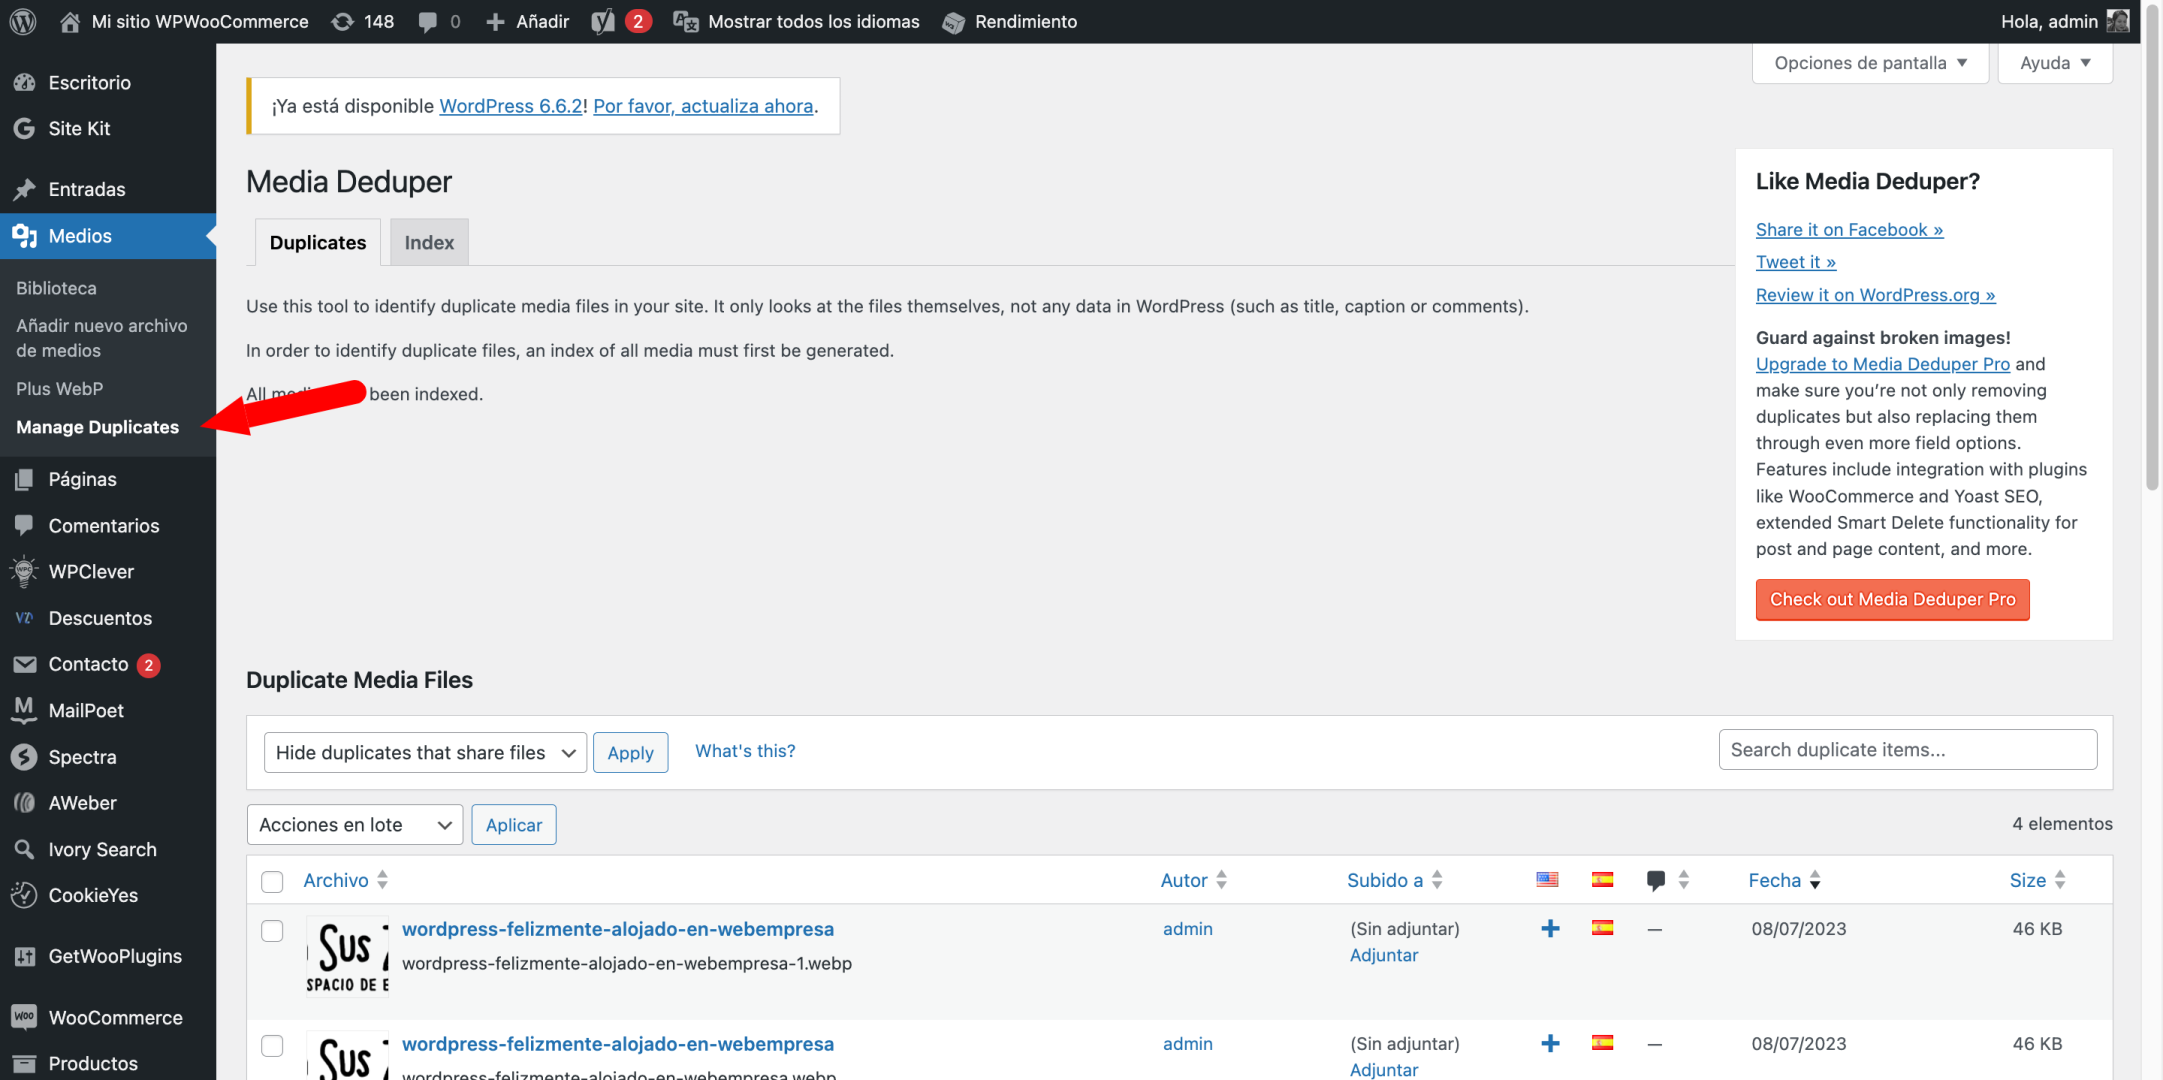This screenshot has width=2163, height=1080.
Task: Add English translation for first row file
Action: point(1550,929)
